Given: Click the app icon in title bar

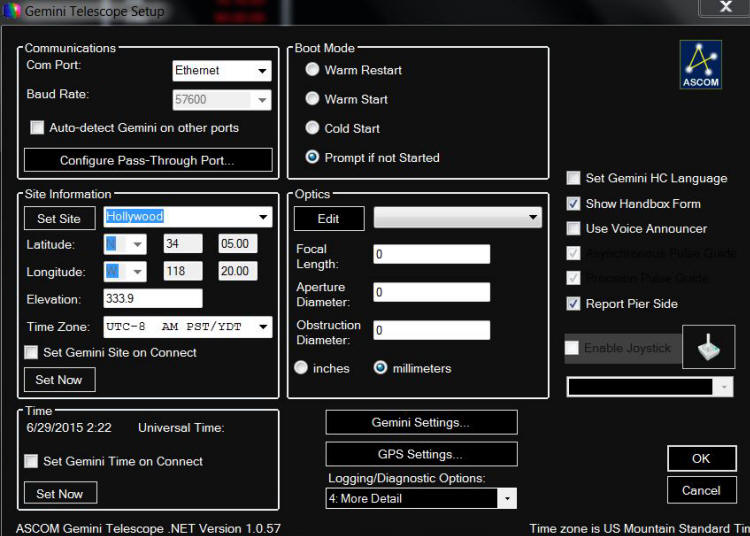Looking at the screenshot, I should (11, 12).
